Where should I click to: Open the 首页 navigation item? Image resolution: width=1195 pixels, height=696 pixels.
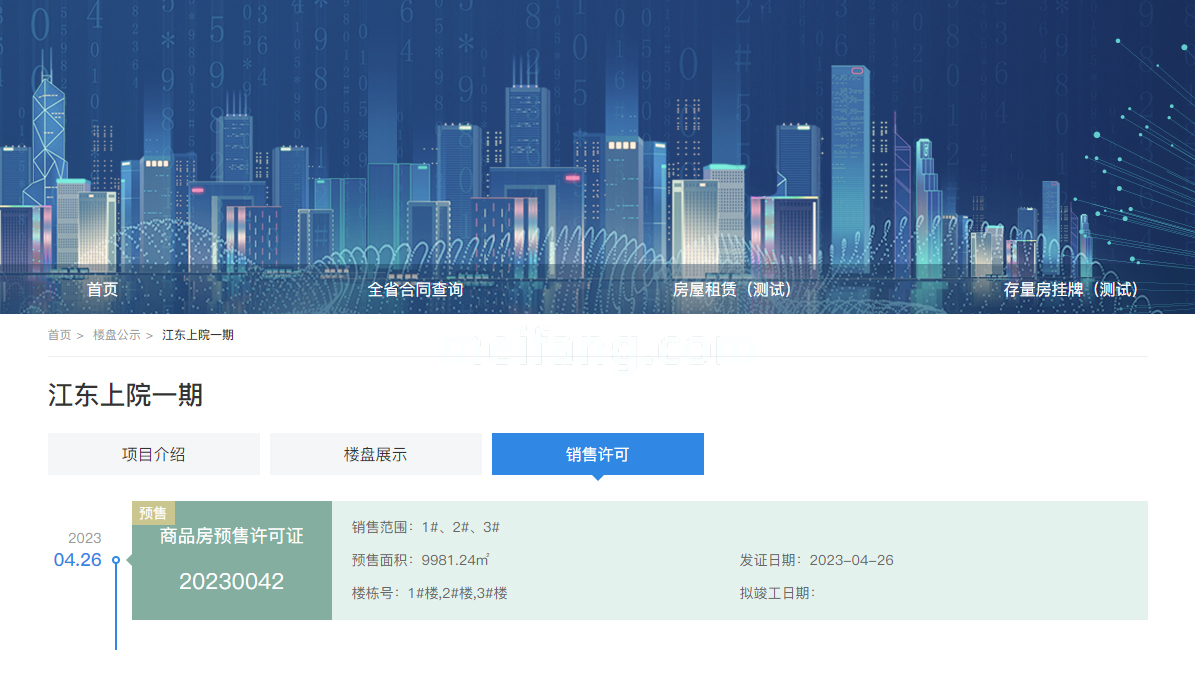click(x=105, y=289)
